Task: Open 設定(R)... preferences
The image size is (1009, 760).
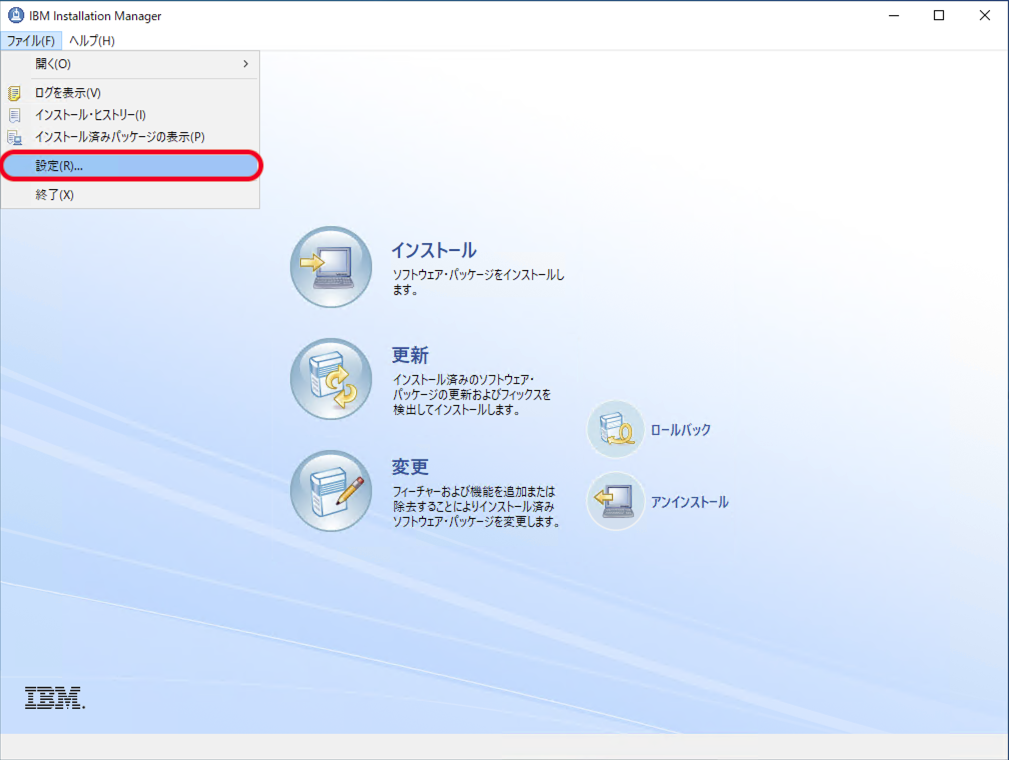Action: pyautogui.click(x=130, y=166)
